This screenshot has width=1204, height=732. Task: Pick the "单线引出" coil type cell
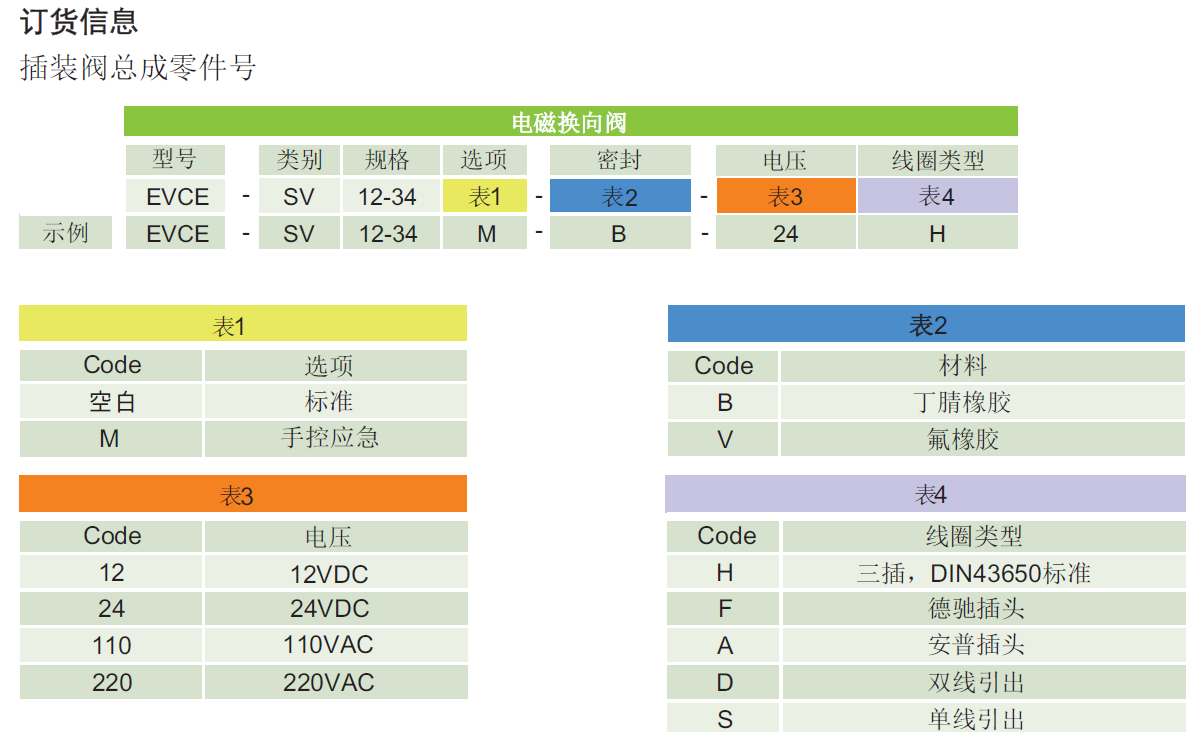[982, 718]
